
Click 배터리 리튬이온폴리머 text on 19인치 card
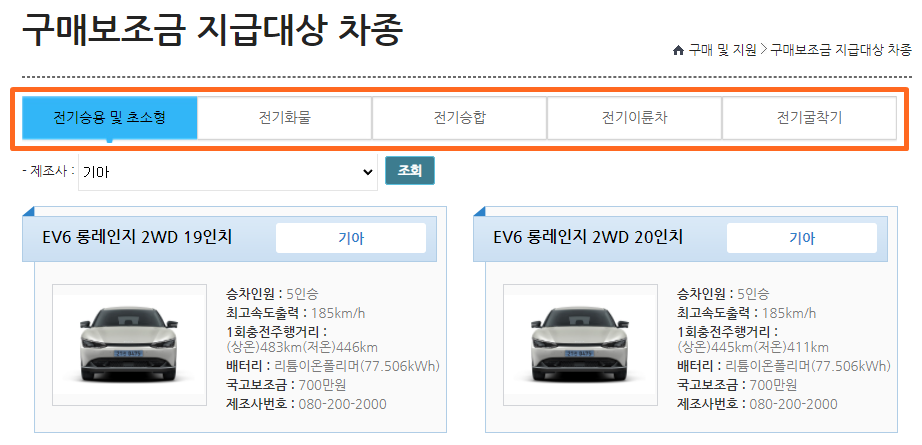[x=333, y=366]
